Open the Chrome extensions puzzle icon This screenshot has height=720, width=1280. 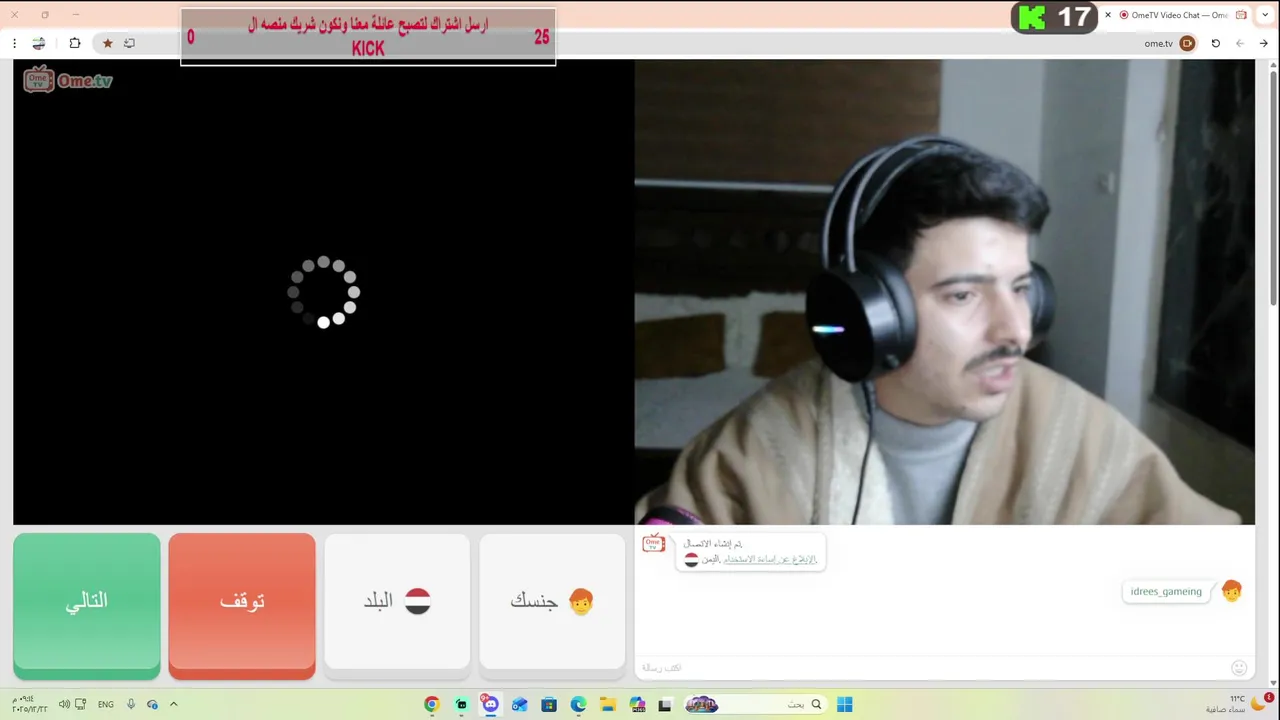[x=75, y=43]
